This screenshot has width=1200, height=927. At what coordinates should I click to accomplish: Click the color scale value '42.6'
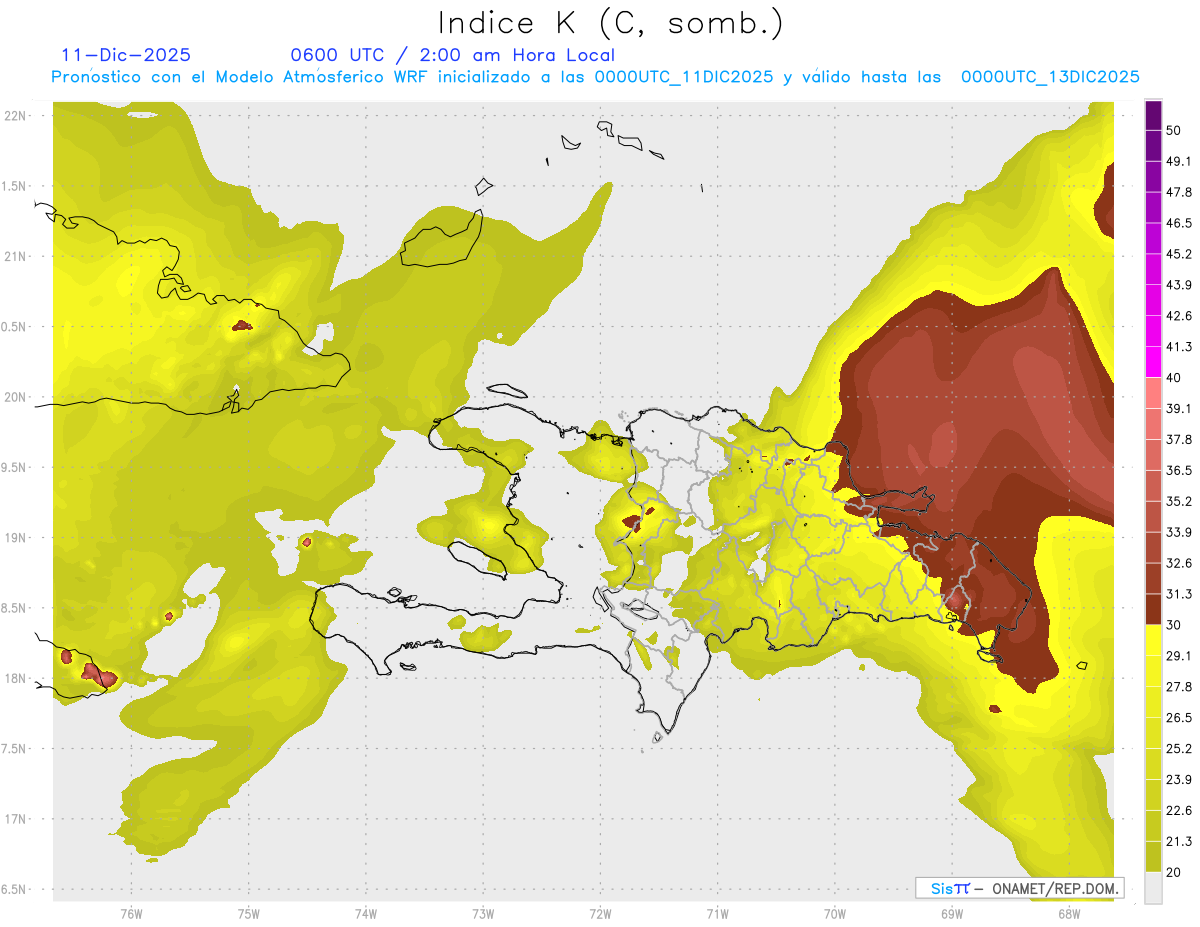coord(1179,316)
